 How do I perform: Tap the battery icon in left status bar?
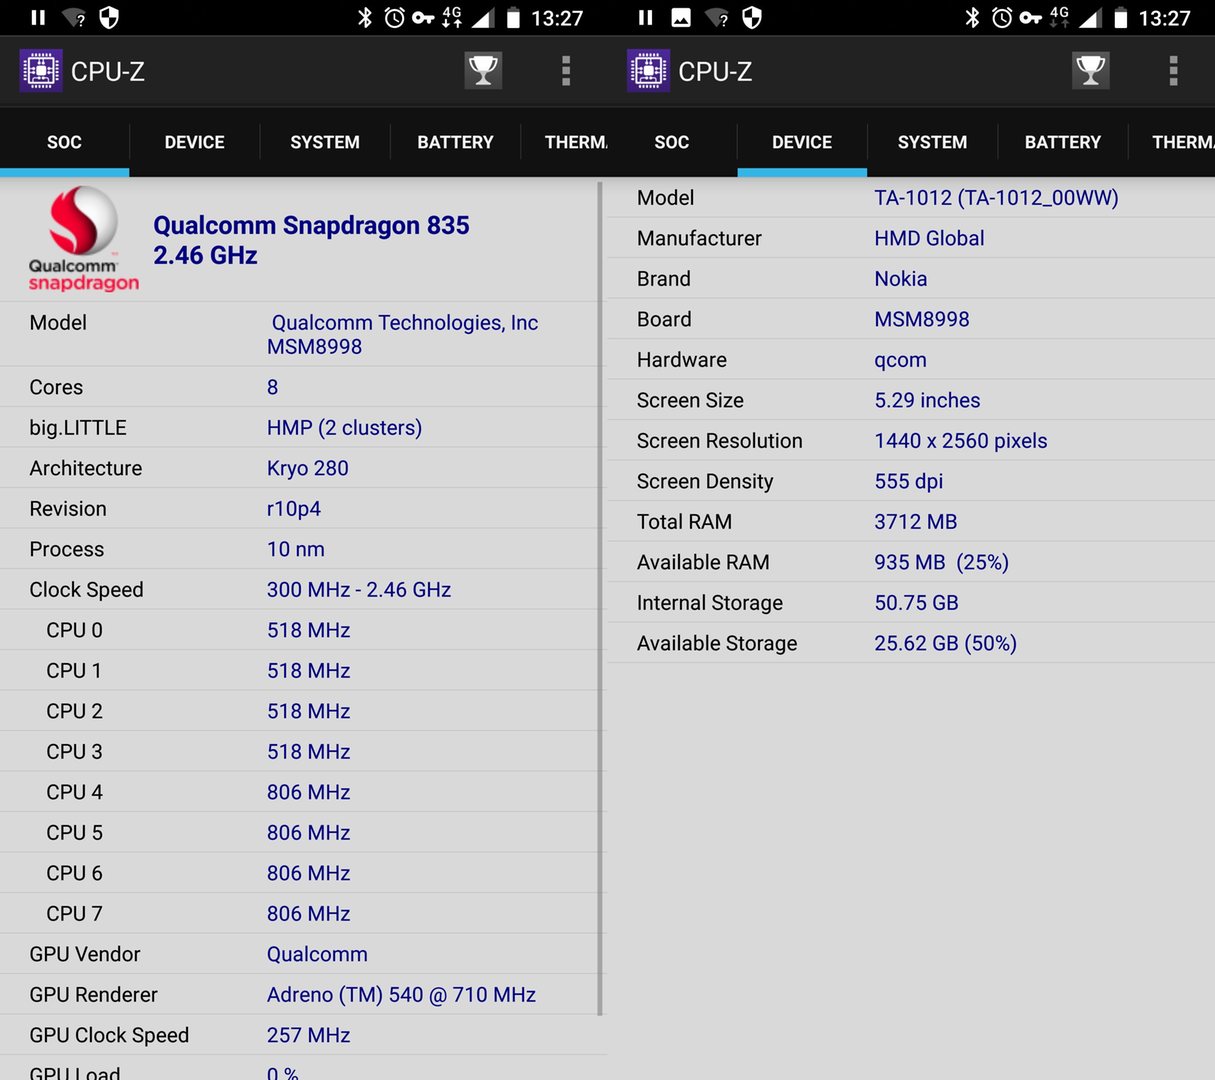(513, 18)
